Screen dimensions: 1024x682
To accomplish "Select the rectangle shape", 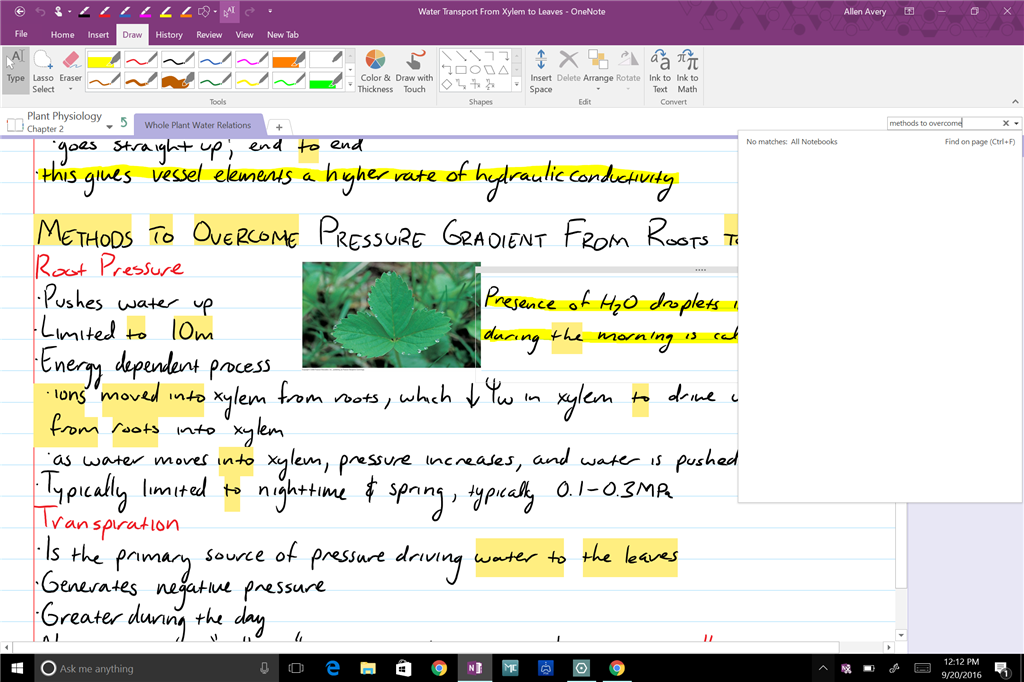I will [461, 70].
